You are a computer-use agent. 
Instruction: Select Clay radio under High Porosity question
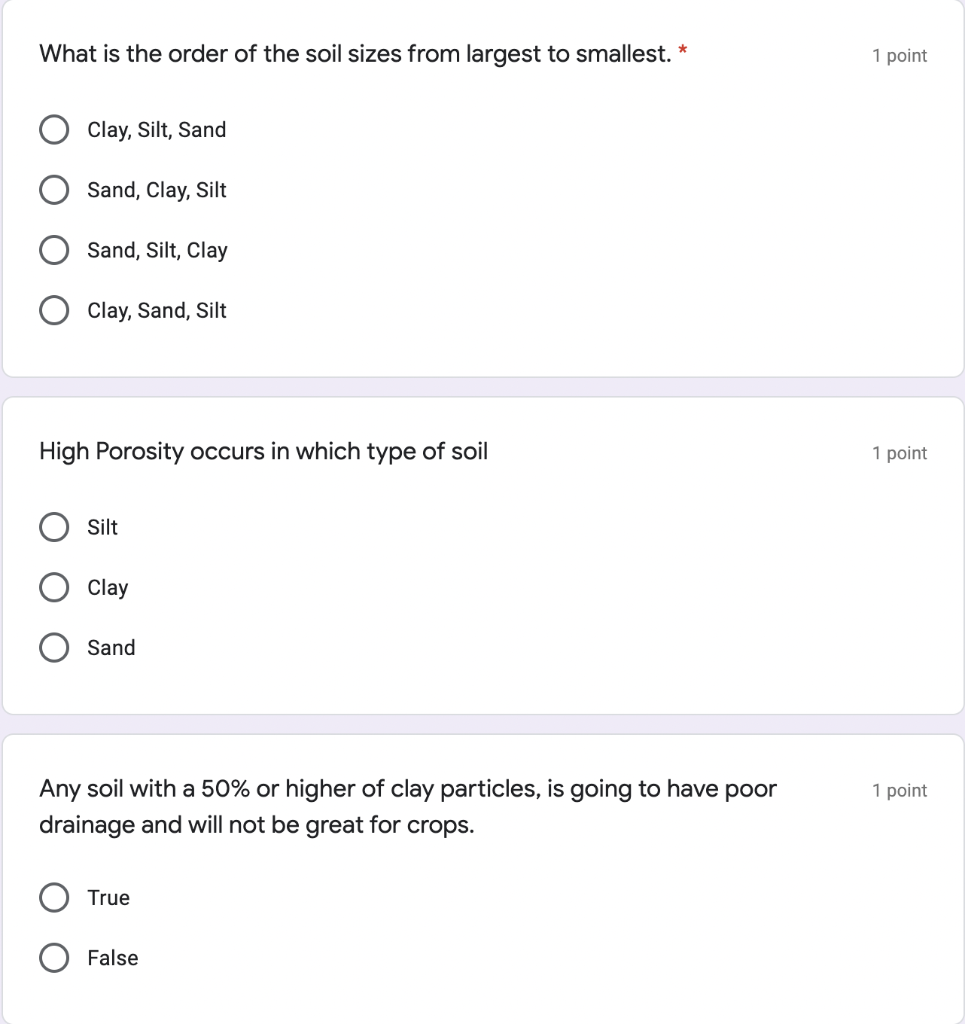click(54, 588)
